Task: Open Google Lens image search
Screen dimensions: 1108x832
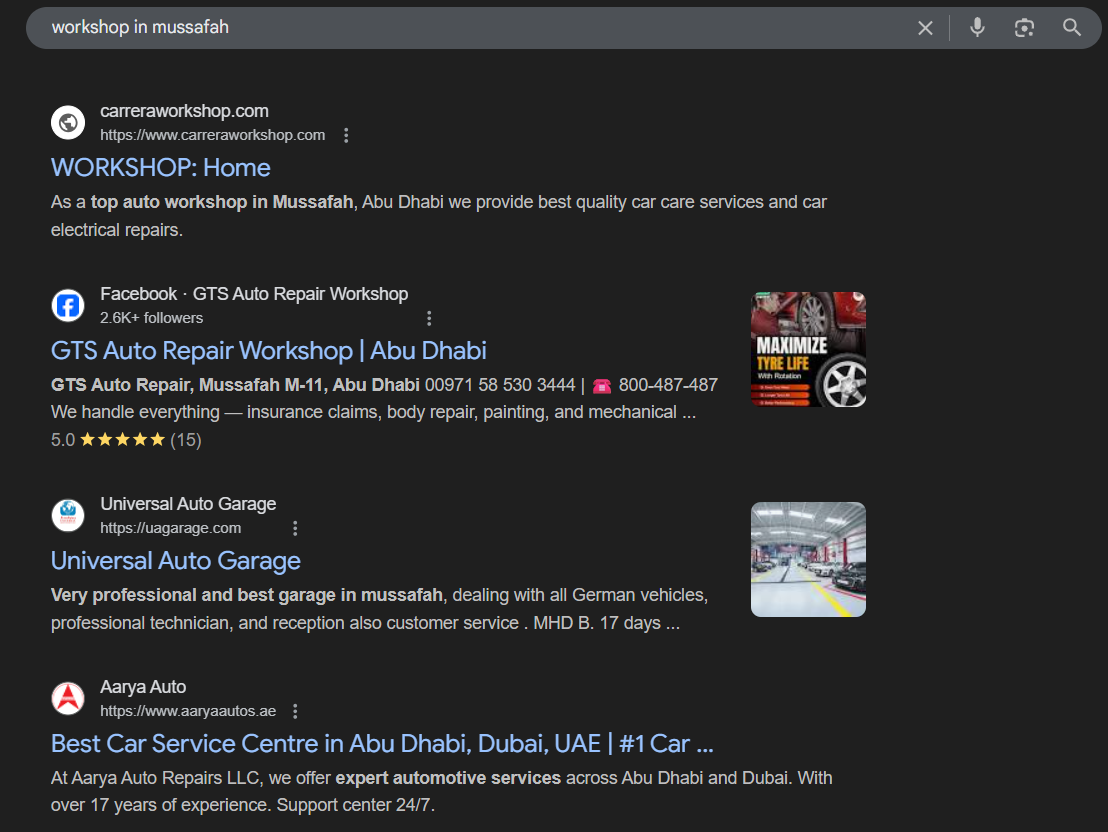Action: tap(1024, 27)
